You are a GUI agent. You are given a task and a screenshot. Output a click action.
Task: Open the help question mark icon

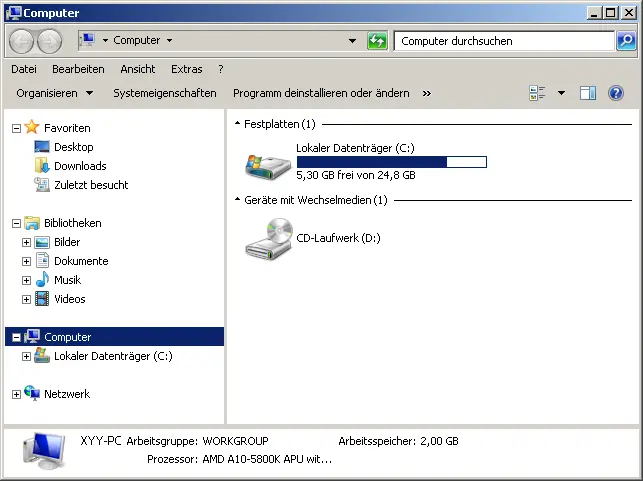click(x=616, y=93)
